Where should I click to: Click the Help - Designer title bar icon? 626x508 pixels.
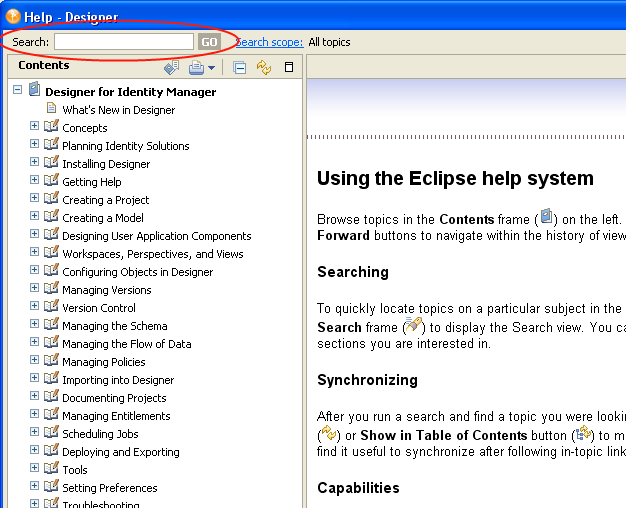(x=13, y=16)
